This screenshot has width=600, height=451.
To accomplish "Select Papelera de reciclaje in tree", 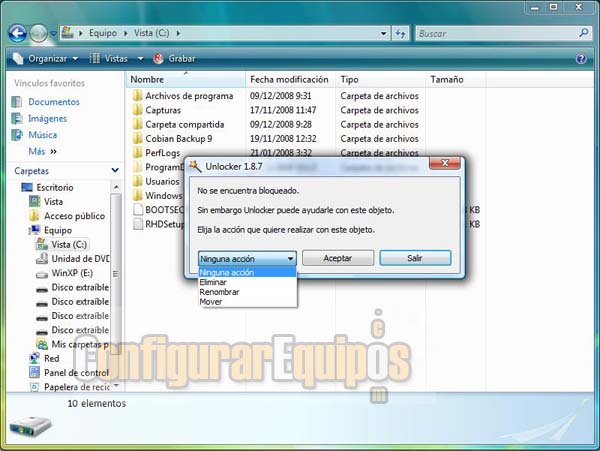I will 77,387.
